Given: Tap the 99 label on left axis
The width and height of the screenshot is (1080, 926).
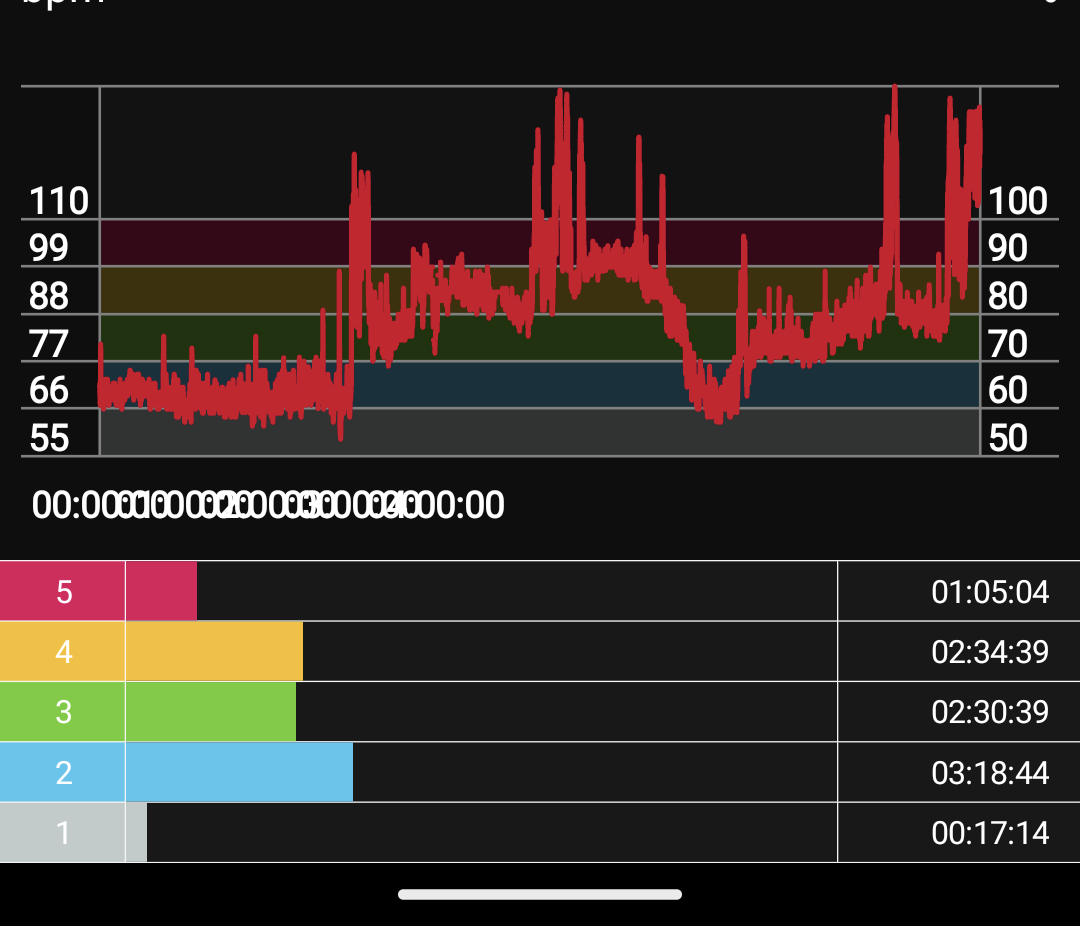Looking at the screenshot, I should click(48, 248).
